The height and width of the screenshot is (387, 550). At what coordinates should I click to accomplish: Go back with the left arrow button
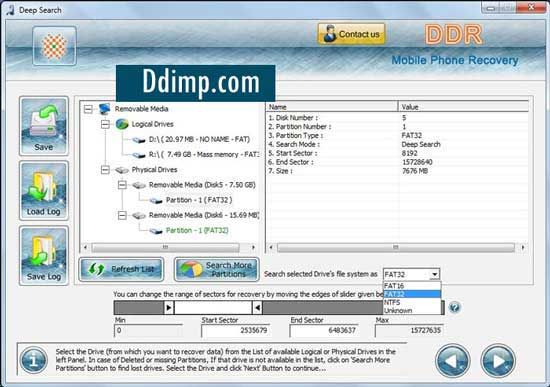(452, 360)
